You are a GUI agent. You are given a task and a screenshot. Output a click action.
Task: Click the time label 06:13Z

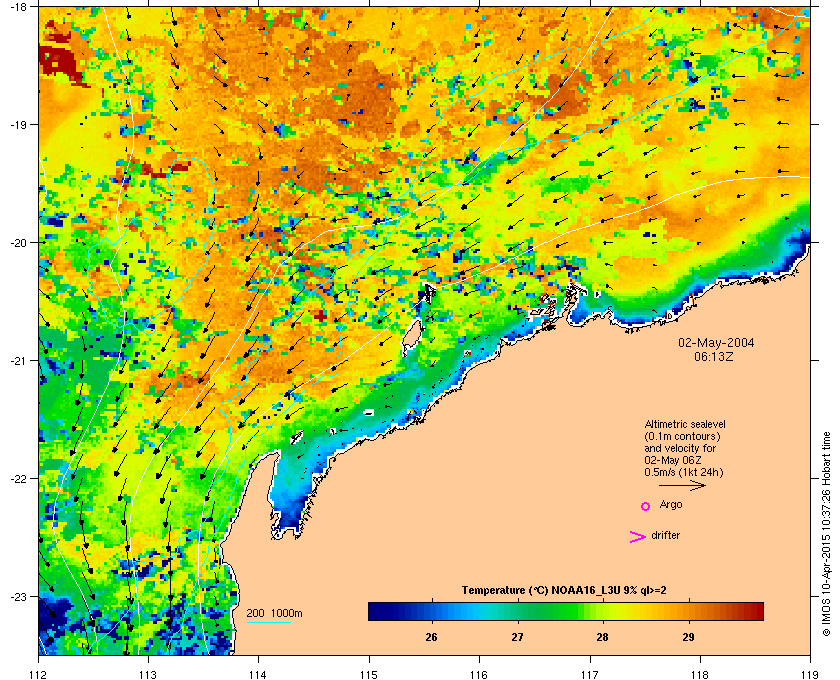714,356
